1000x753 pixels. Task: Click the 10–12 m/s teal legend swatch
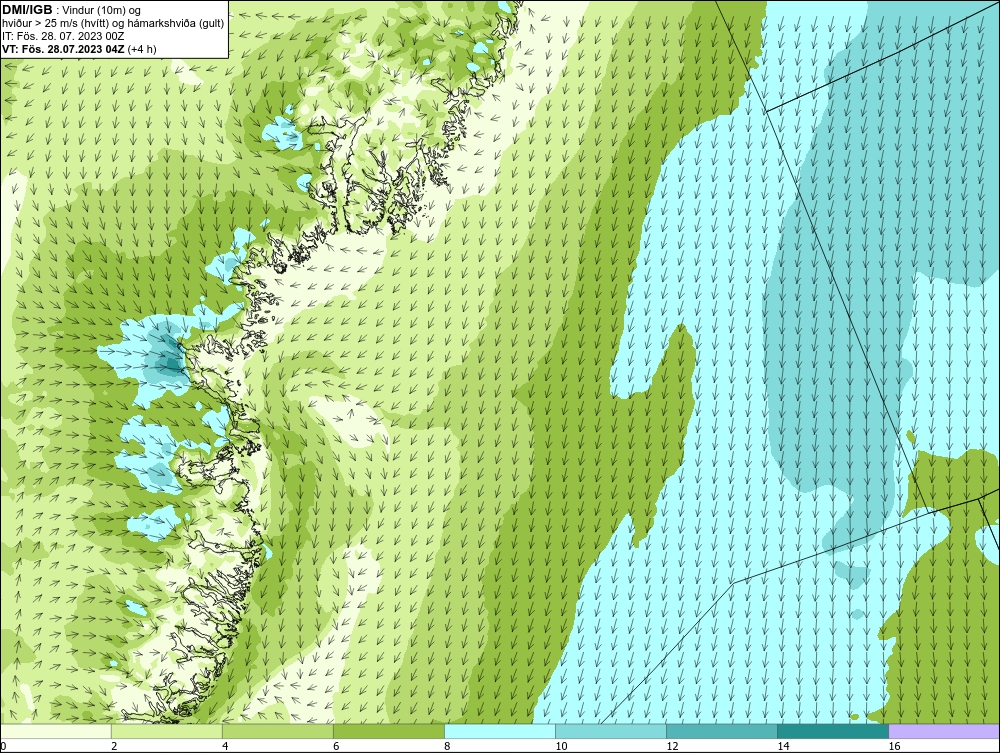[x=610, y=731]
